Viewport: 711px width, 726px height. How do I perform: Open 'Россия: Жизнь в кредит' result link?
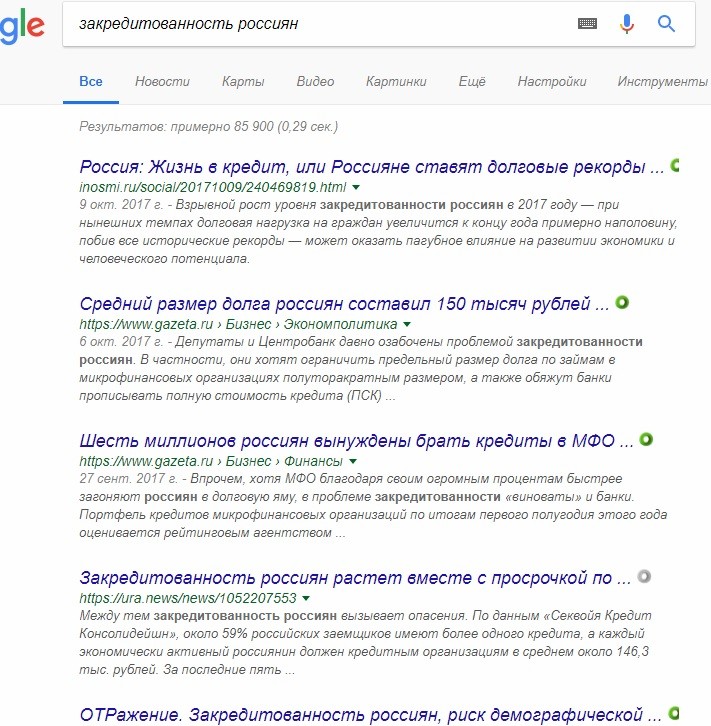[x=372, y=167]
